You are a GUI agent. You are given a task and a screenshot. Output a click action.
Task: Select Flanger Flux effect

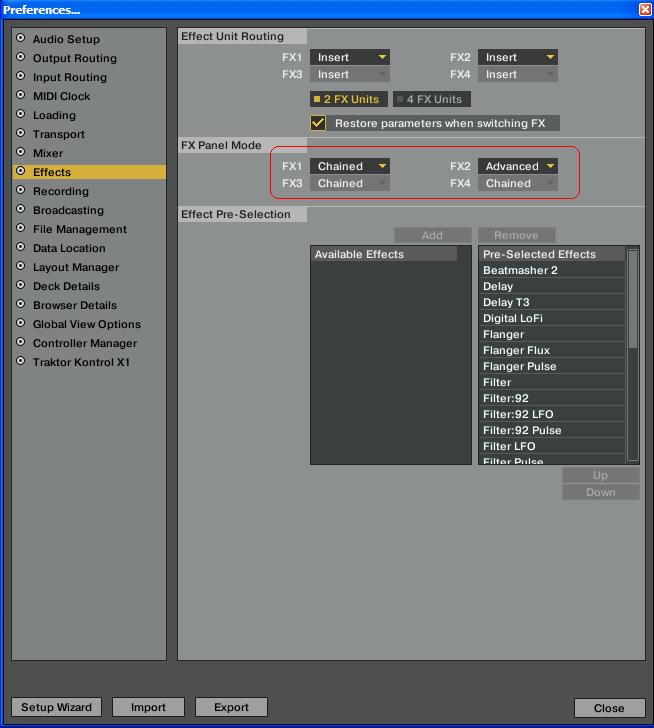point(551,351)
